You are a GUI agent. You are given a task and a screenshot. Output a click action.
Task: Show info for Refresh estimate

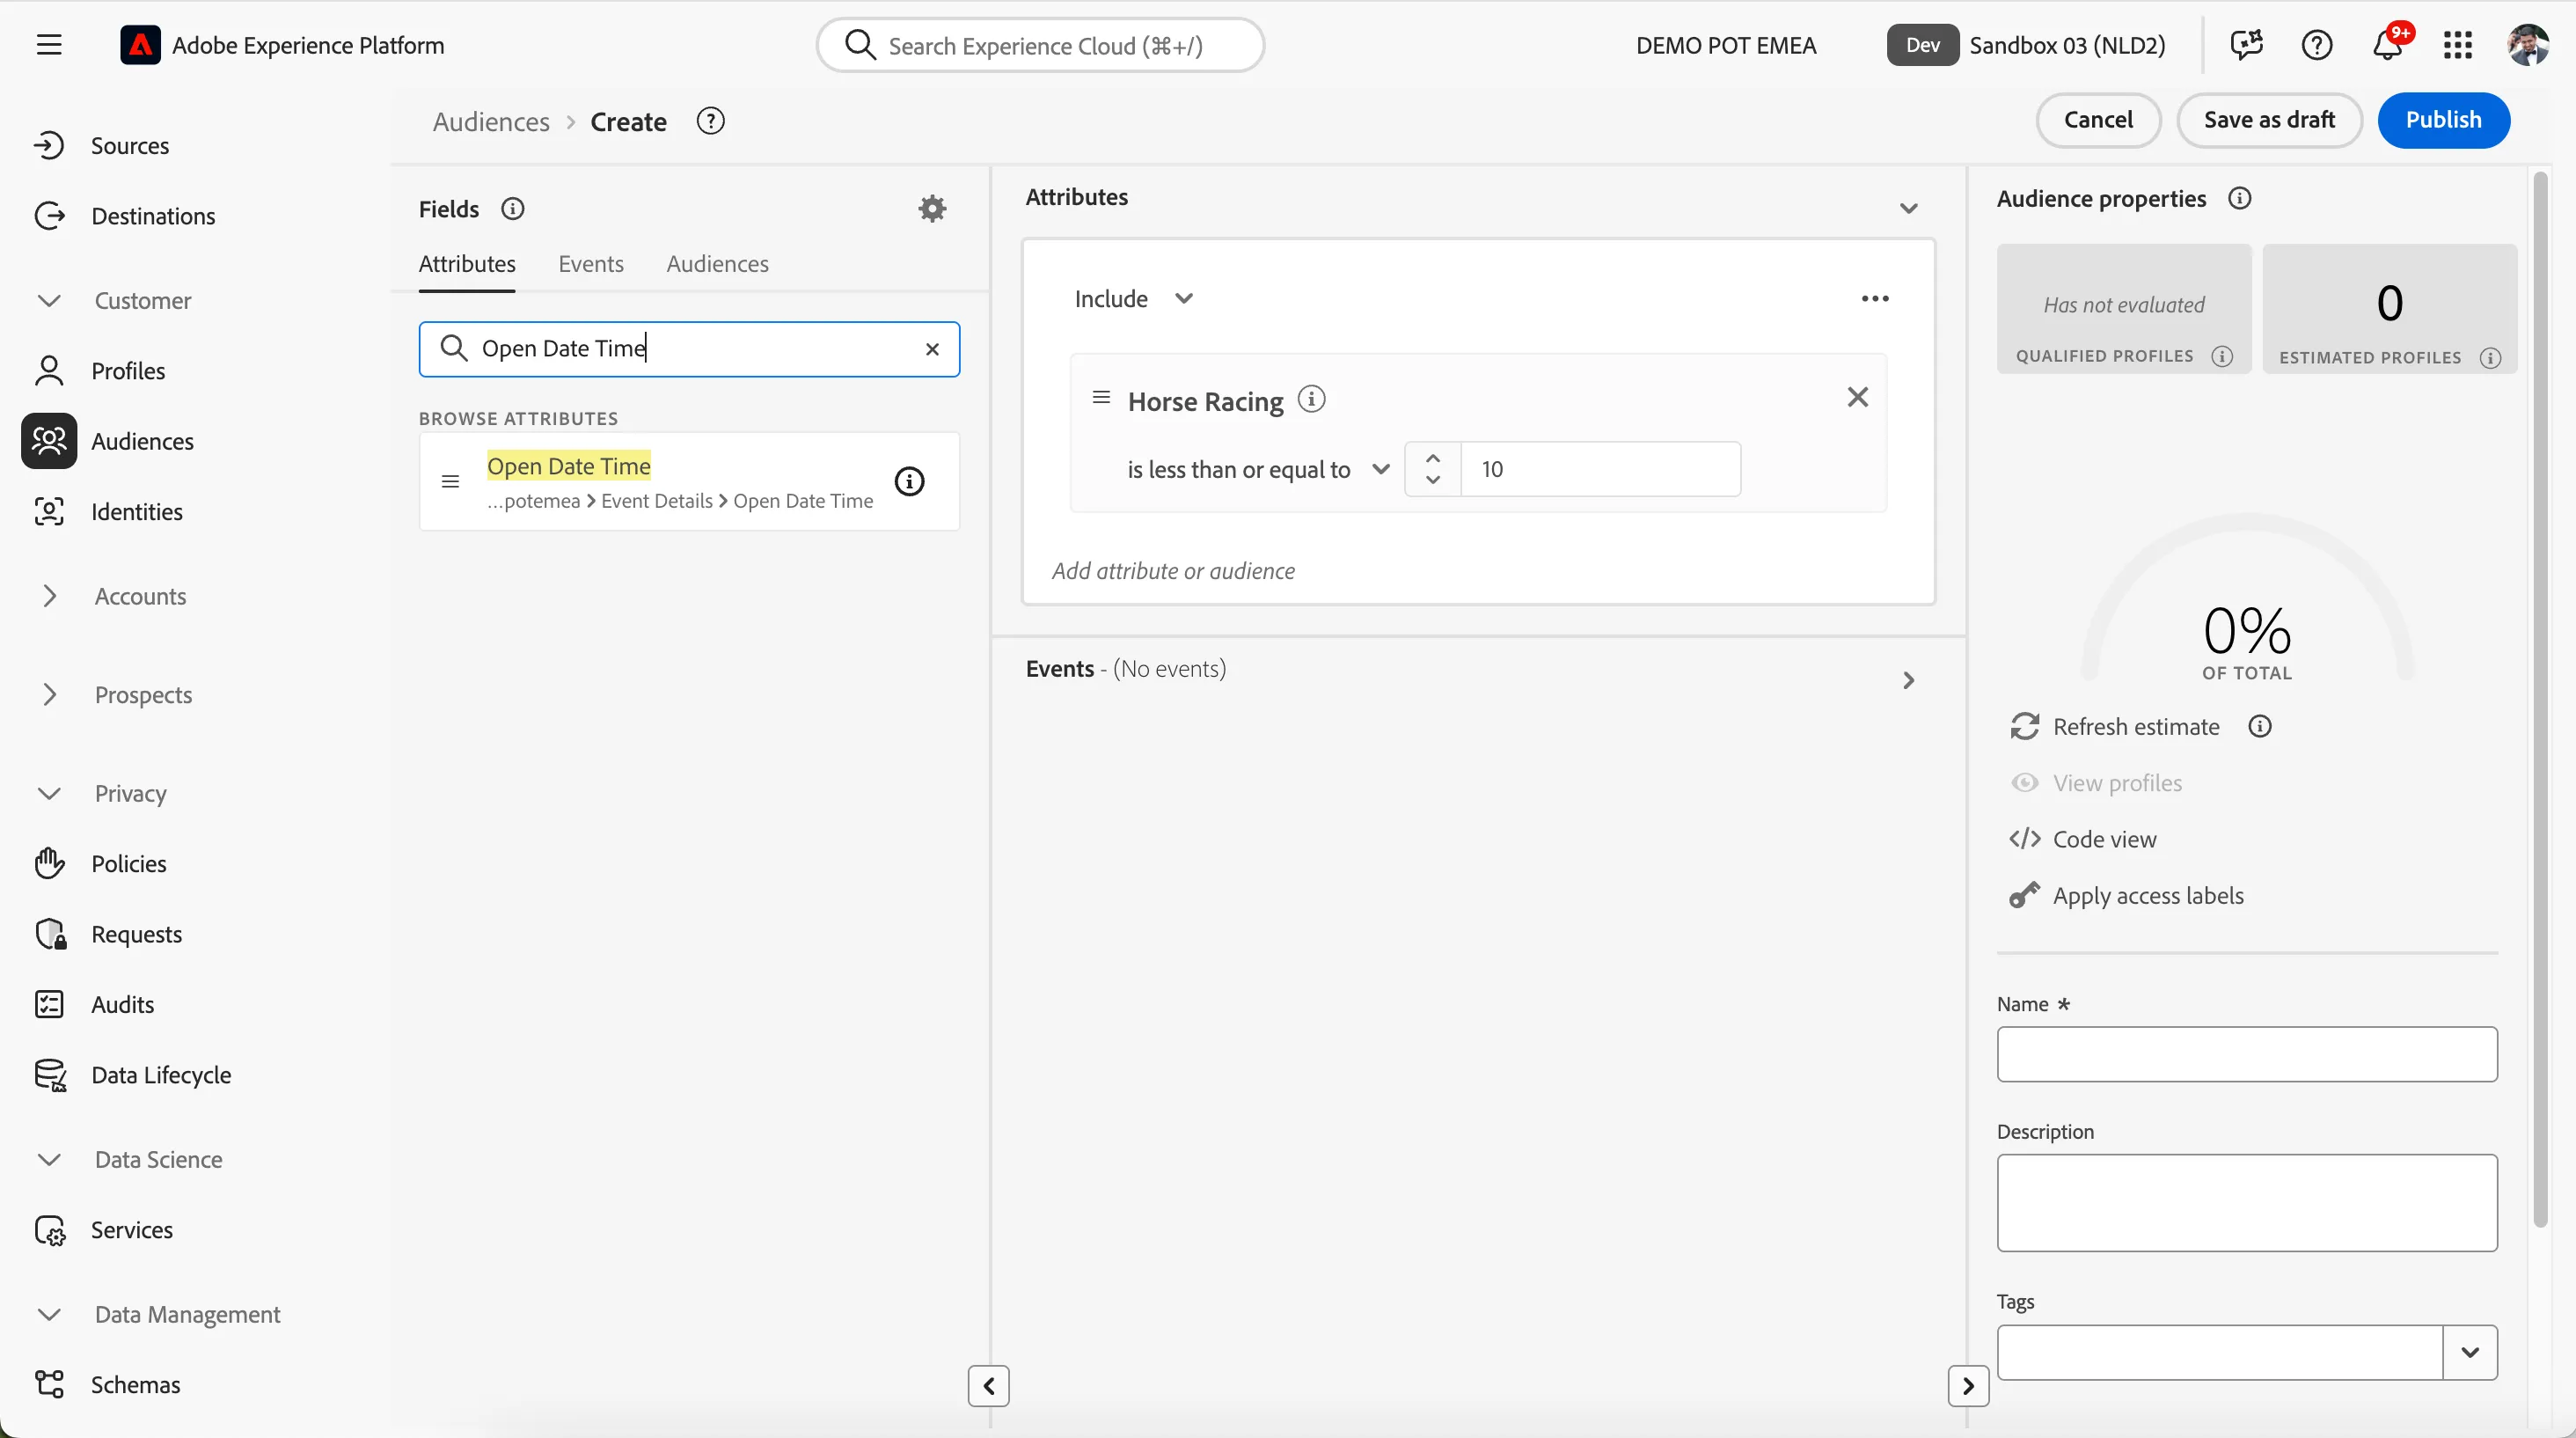(x=2259, y=726)
